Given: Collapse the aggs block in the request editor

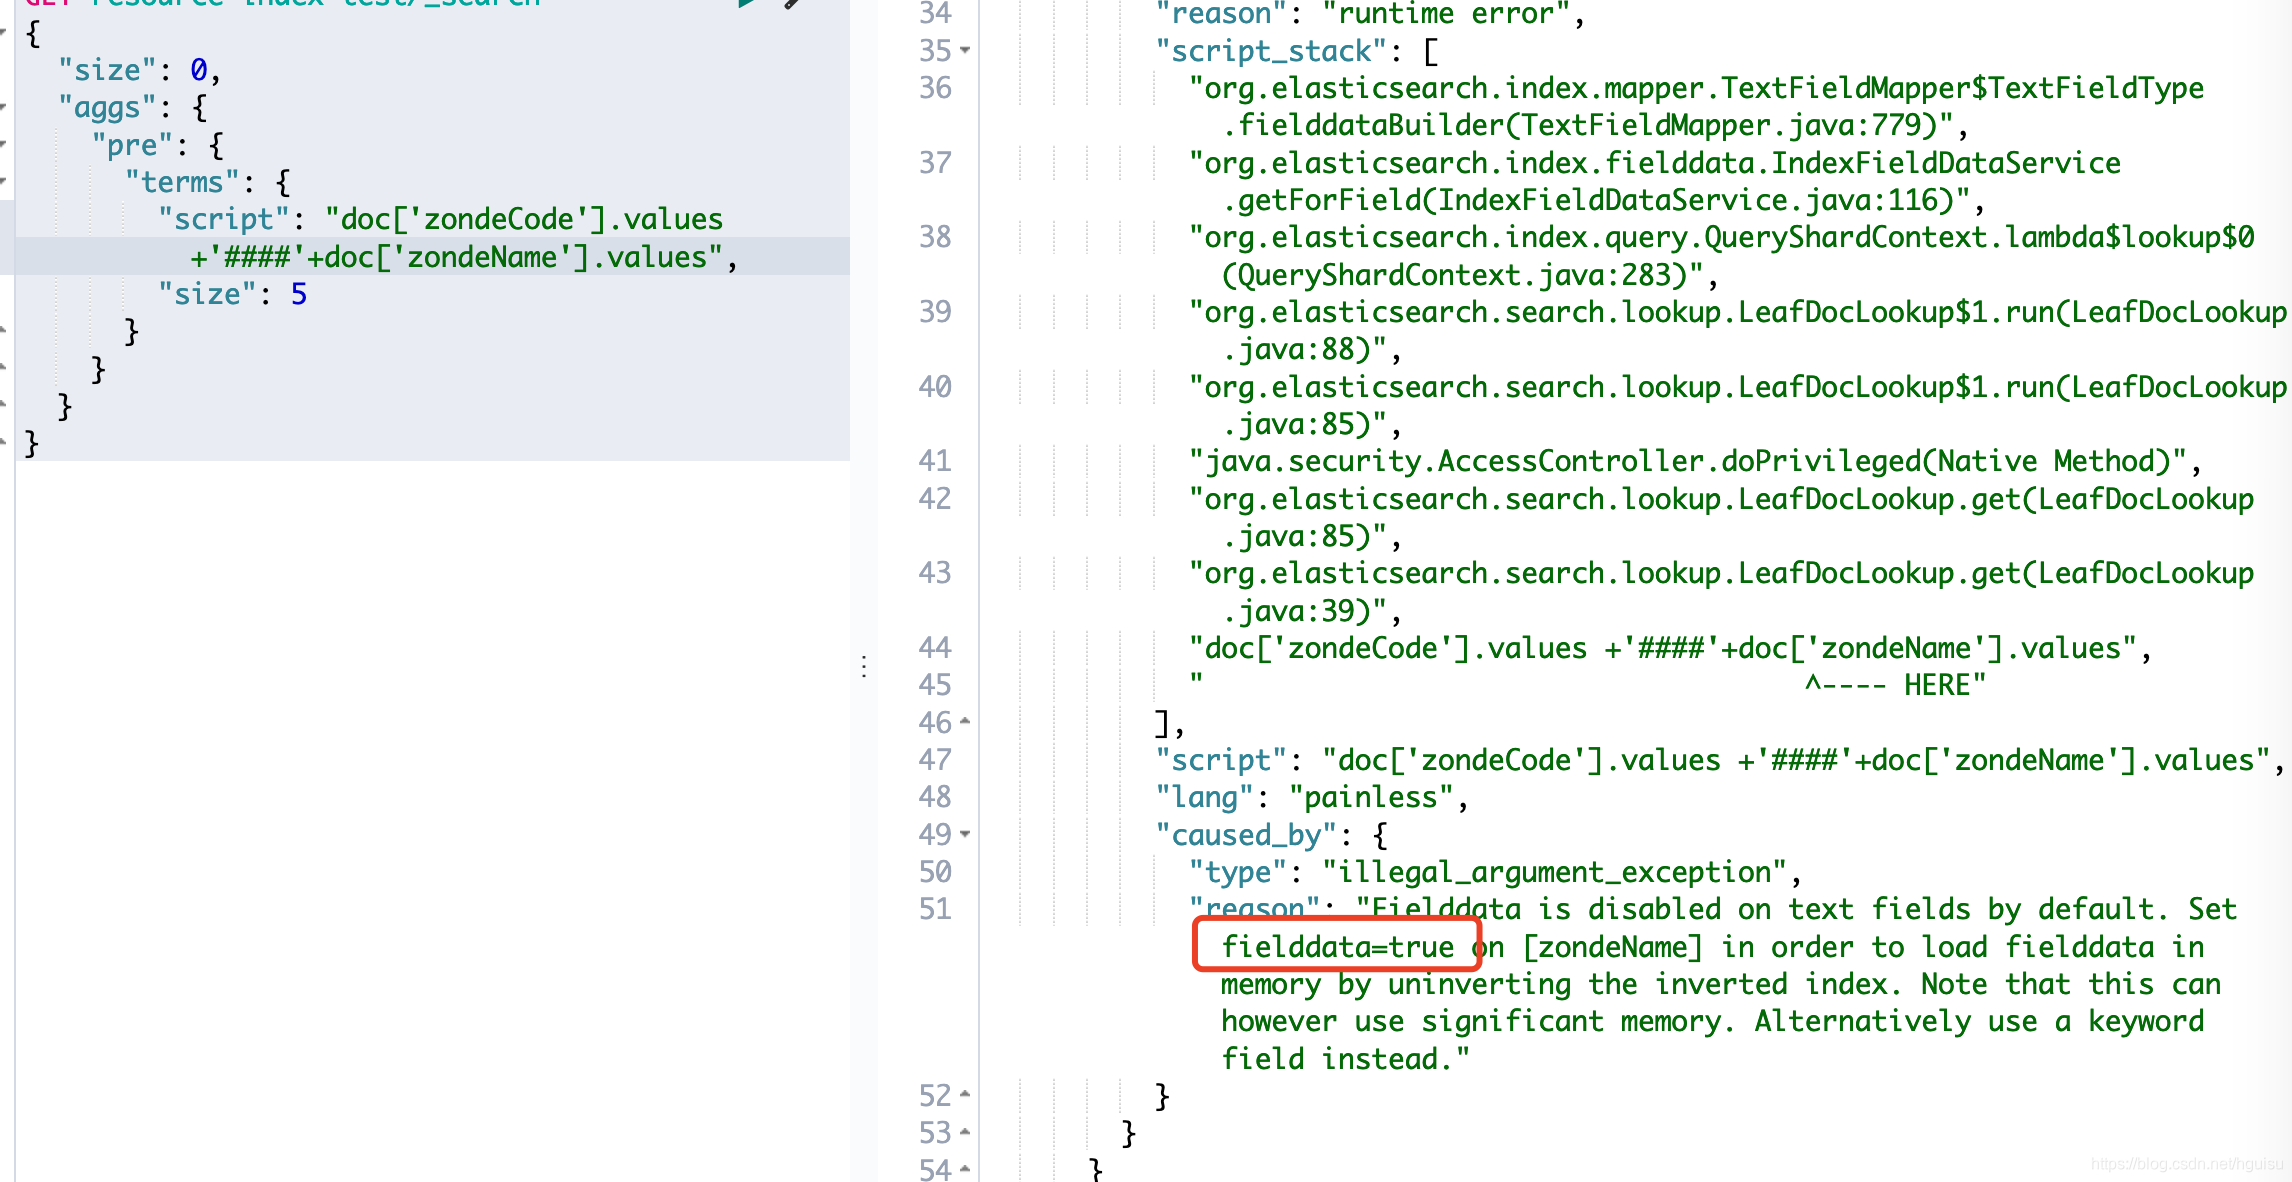Looking at the screenshot, I should (x=5, y=107).
